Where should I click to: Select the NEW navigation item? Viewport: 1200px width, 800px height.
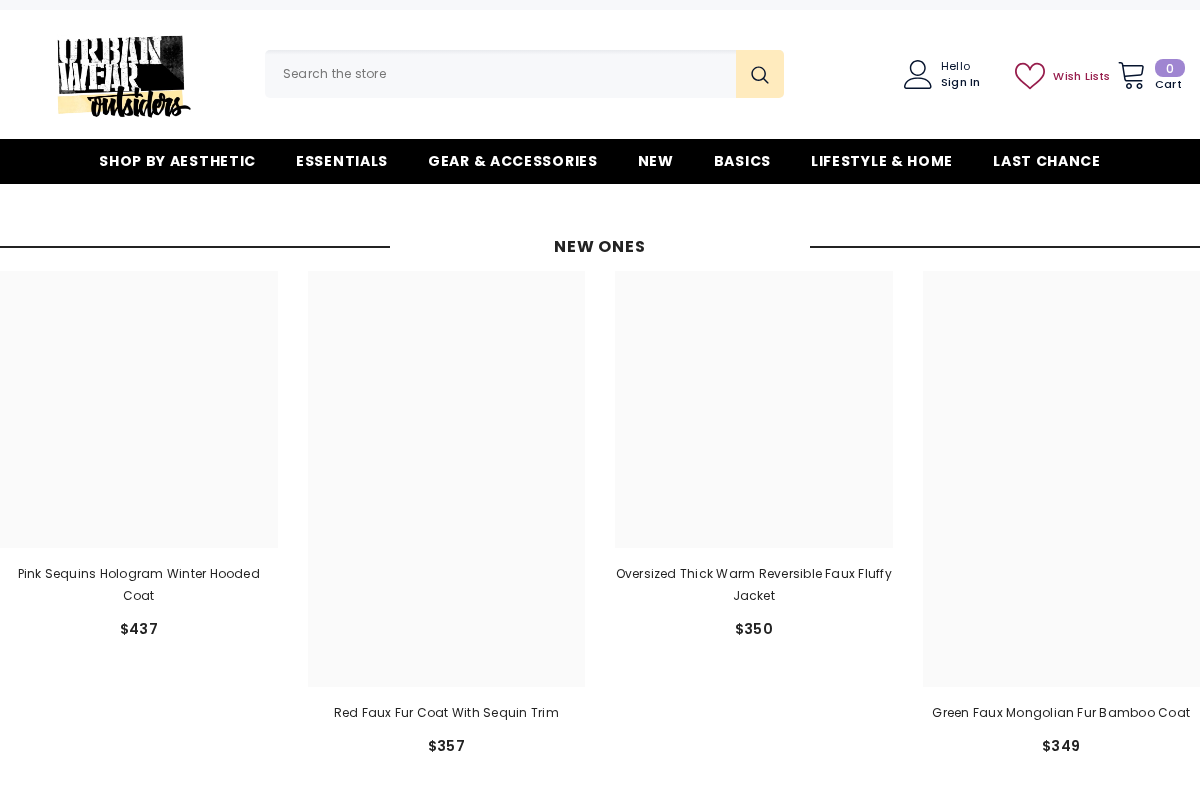[655, 161]
